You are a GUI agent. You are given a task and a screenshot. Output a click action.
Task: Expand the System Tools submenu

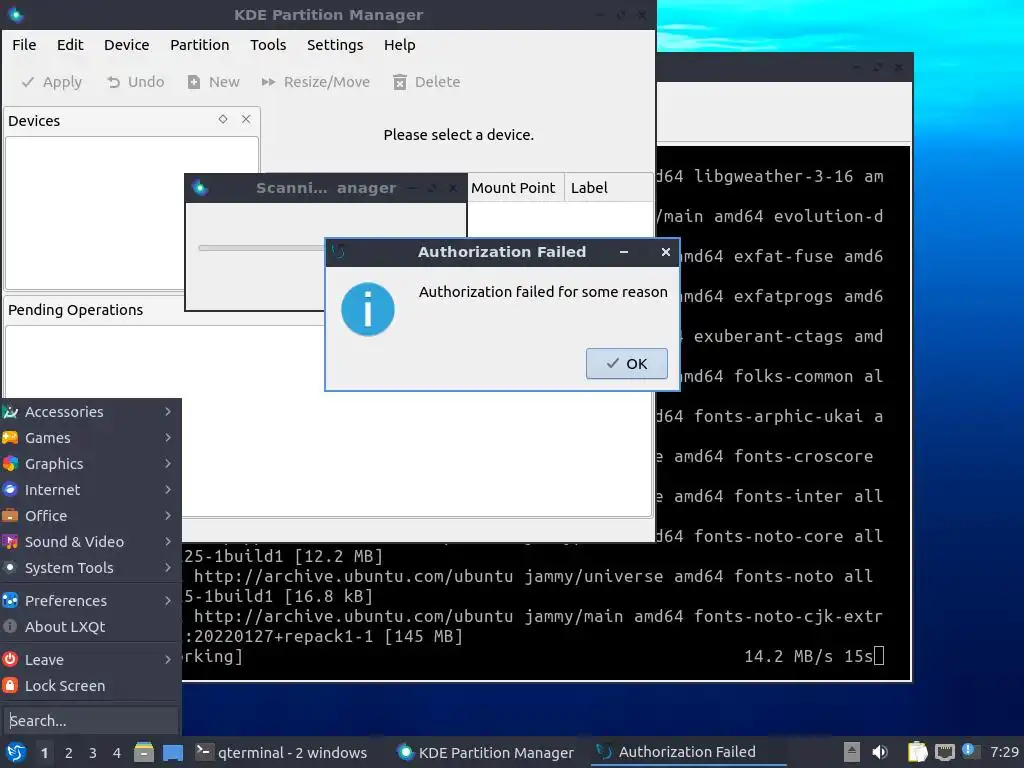91,568
